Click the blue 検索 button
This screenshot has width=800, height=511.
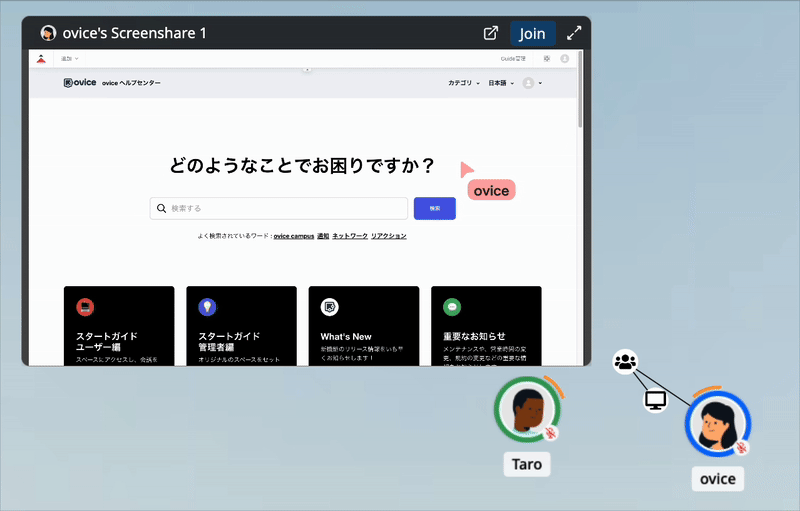(x=435, y=209)
